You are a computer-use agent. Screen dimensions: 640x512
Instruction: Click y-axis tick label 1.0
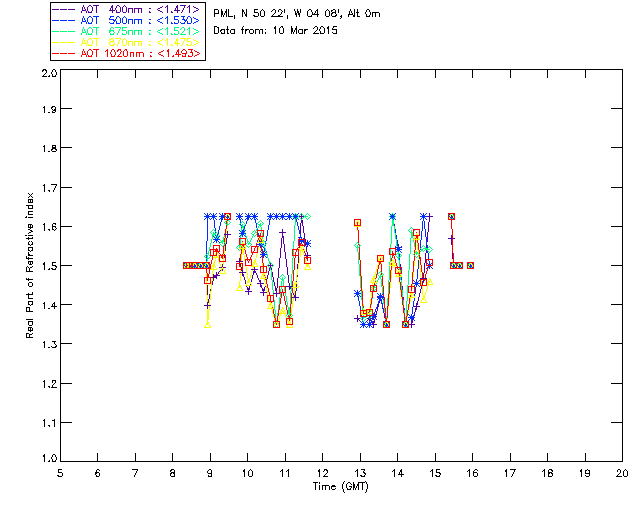(49, 459)
